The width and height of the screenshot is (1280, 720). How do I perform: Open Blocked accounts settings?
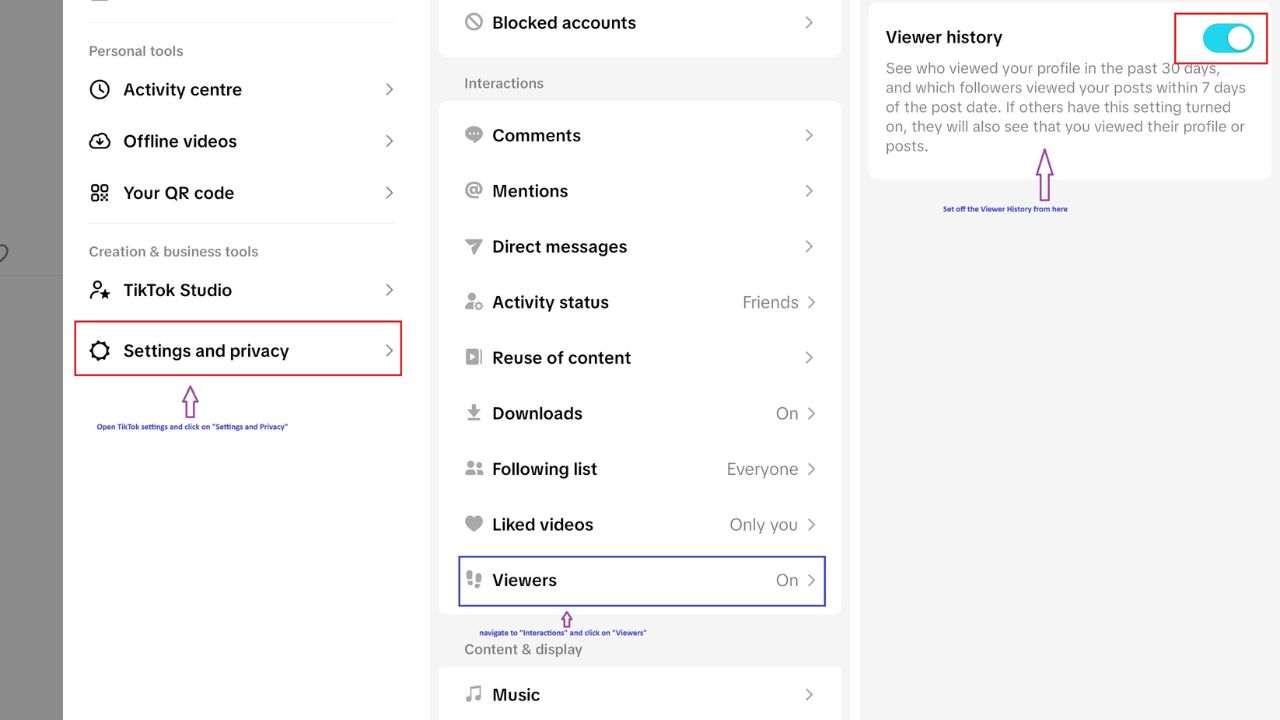click(640, 22)
